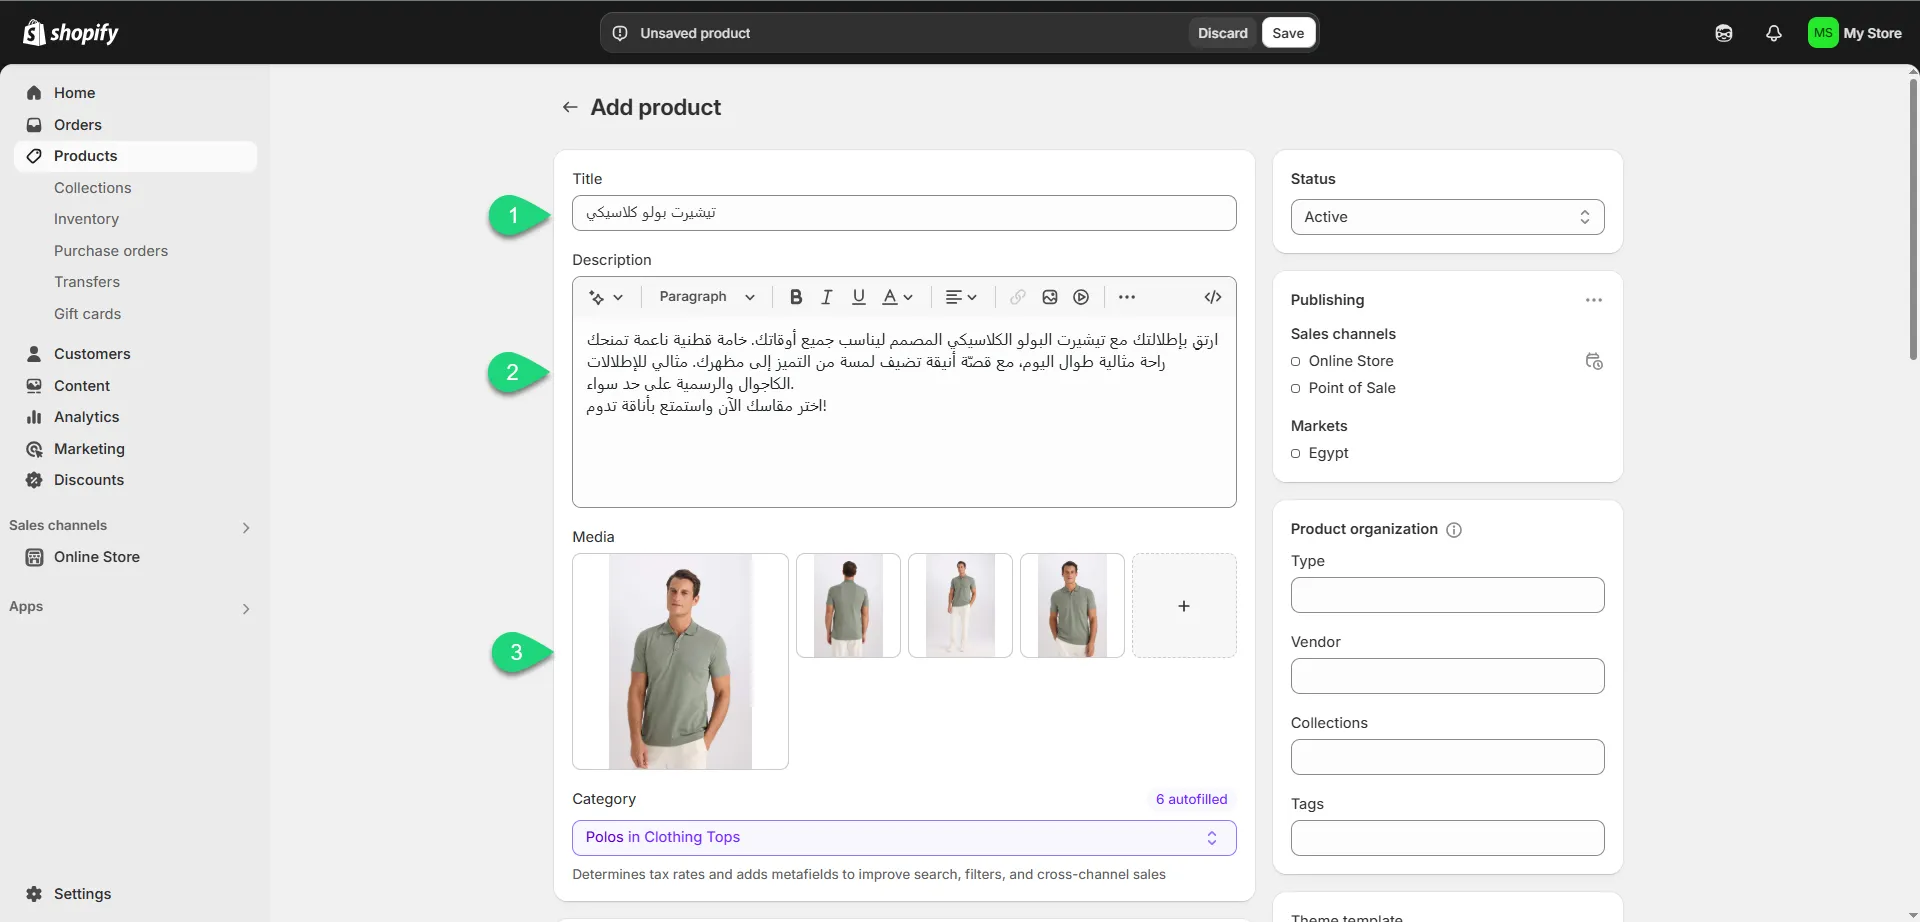This screenshot has height=922, width=1920.
Task: Click the insert video icon
Action: 1081,297
